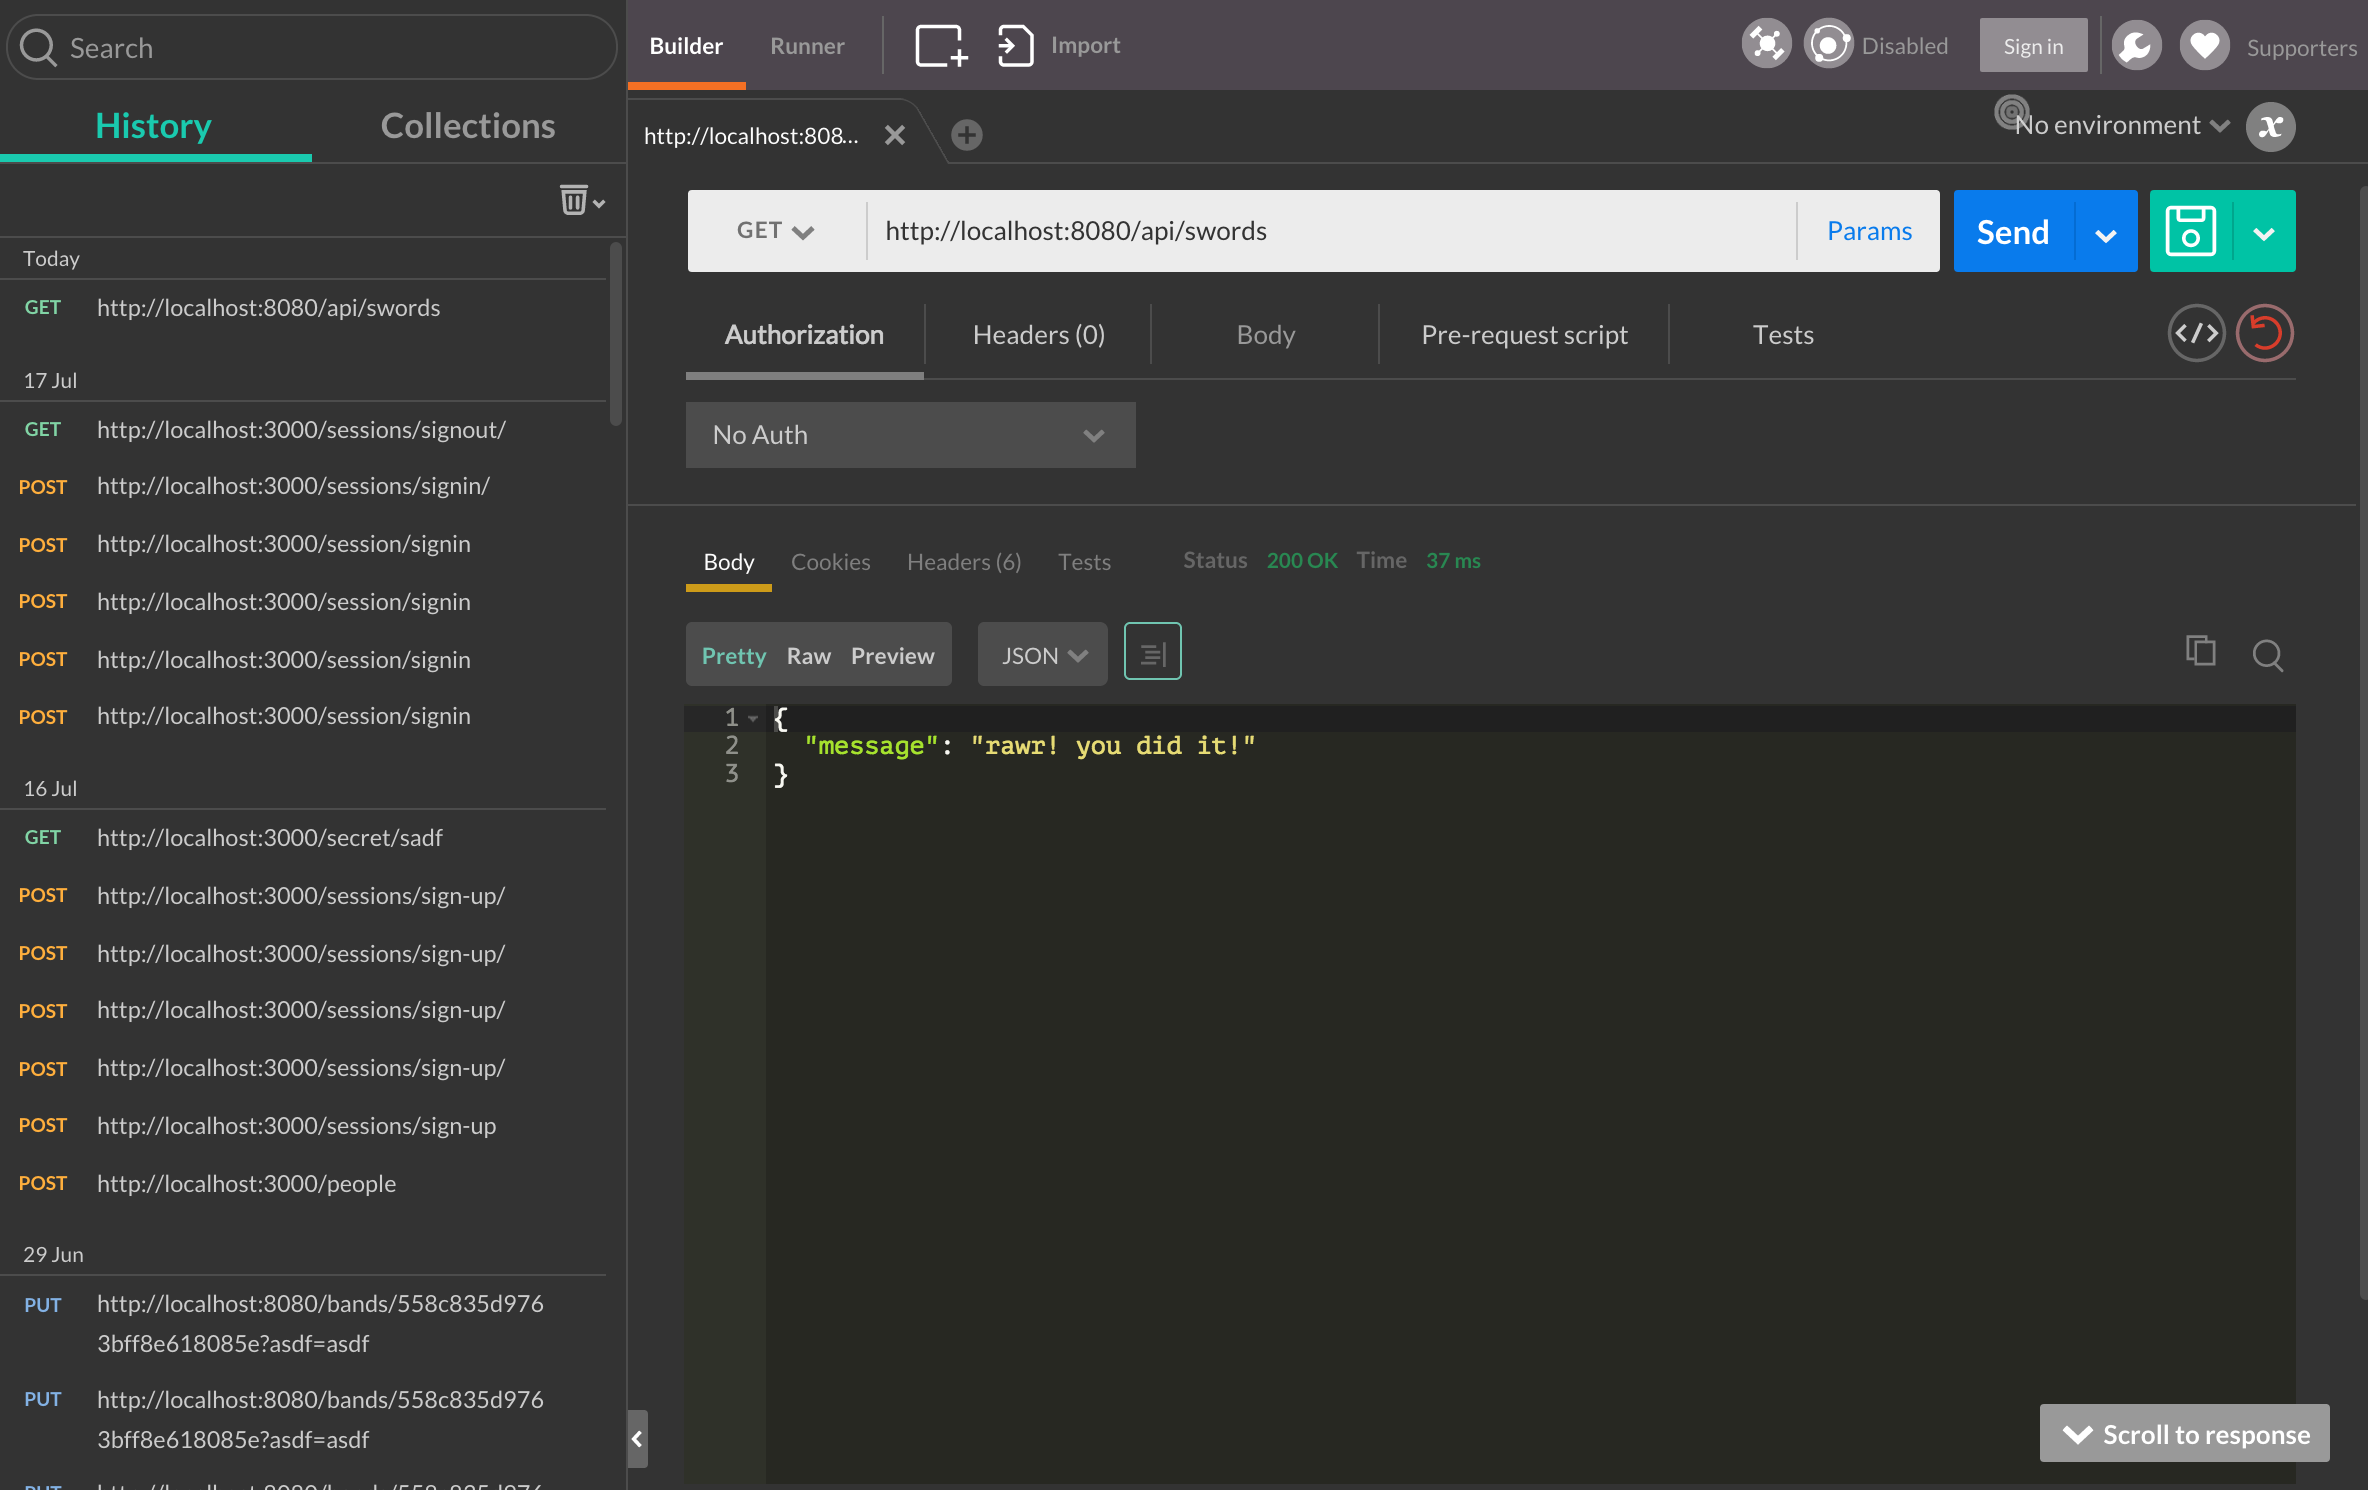2368x1490 pixels.
Task: Click the Import icon
Action: click(x=1015, y=46)
